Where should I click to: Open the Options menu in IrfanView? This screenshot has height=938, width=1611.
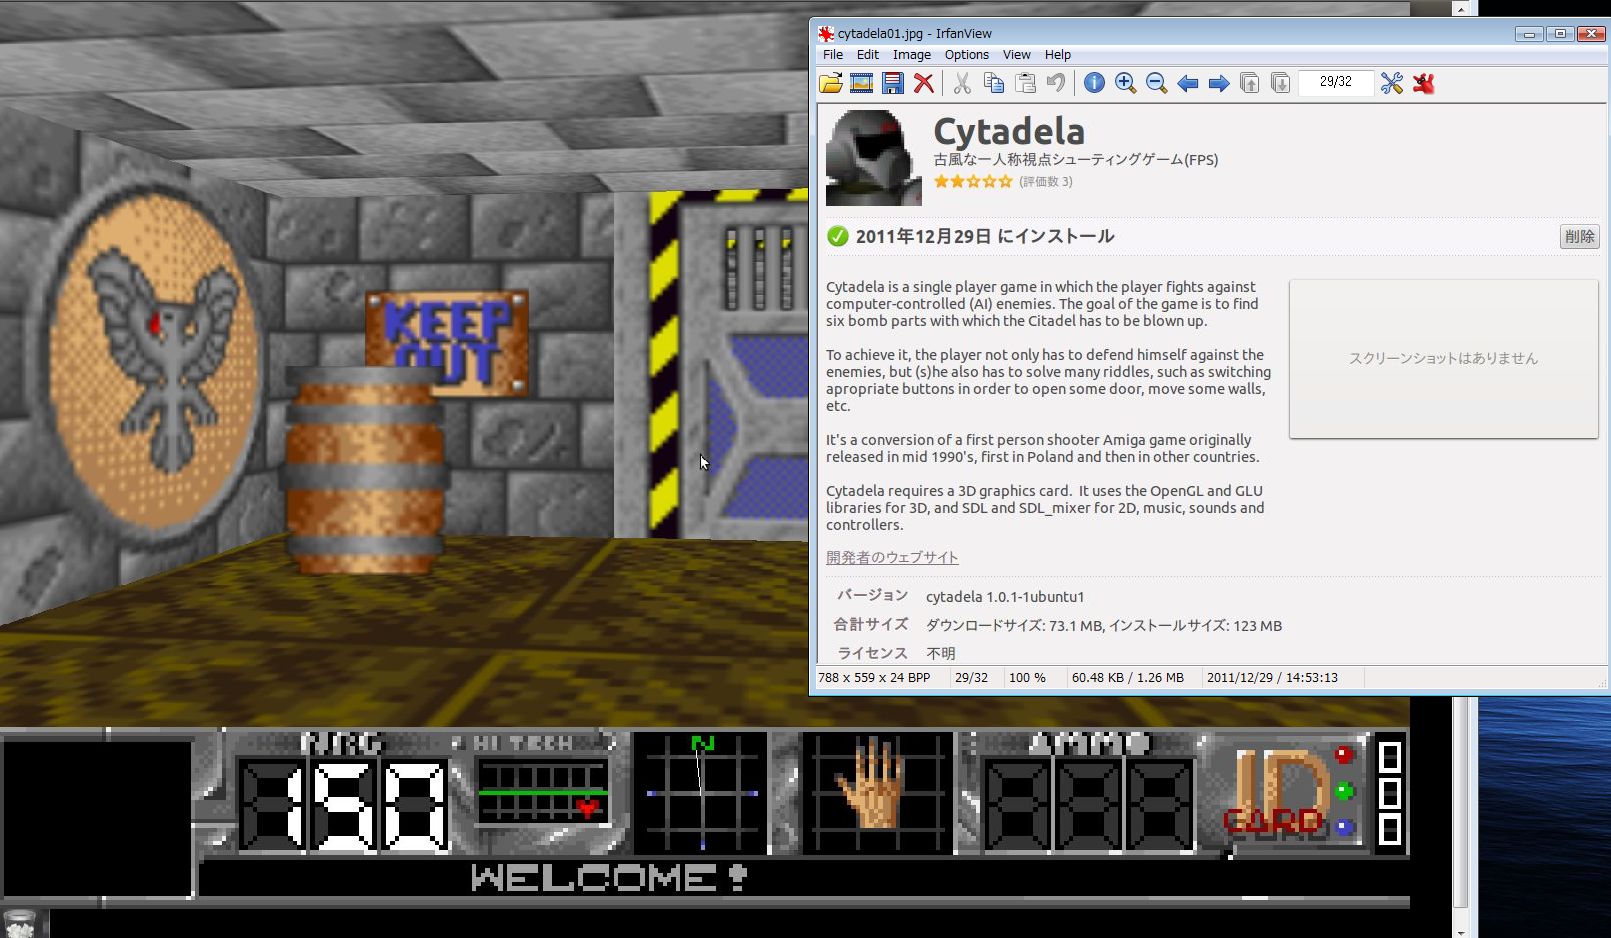(966, 55)
